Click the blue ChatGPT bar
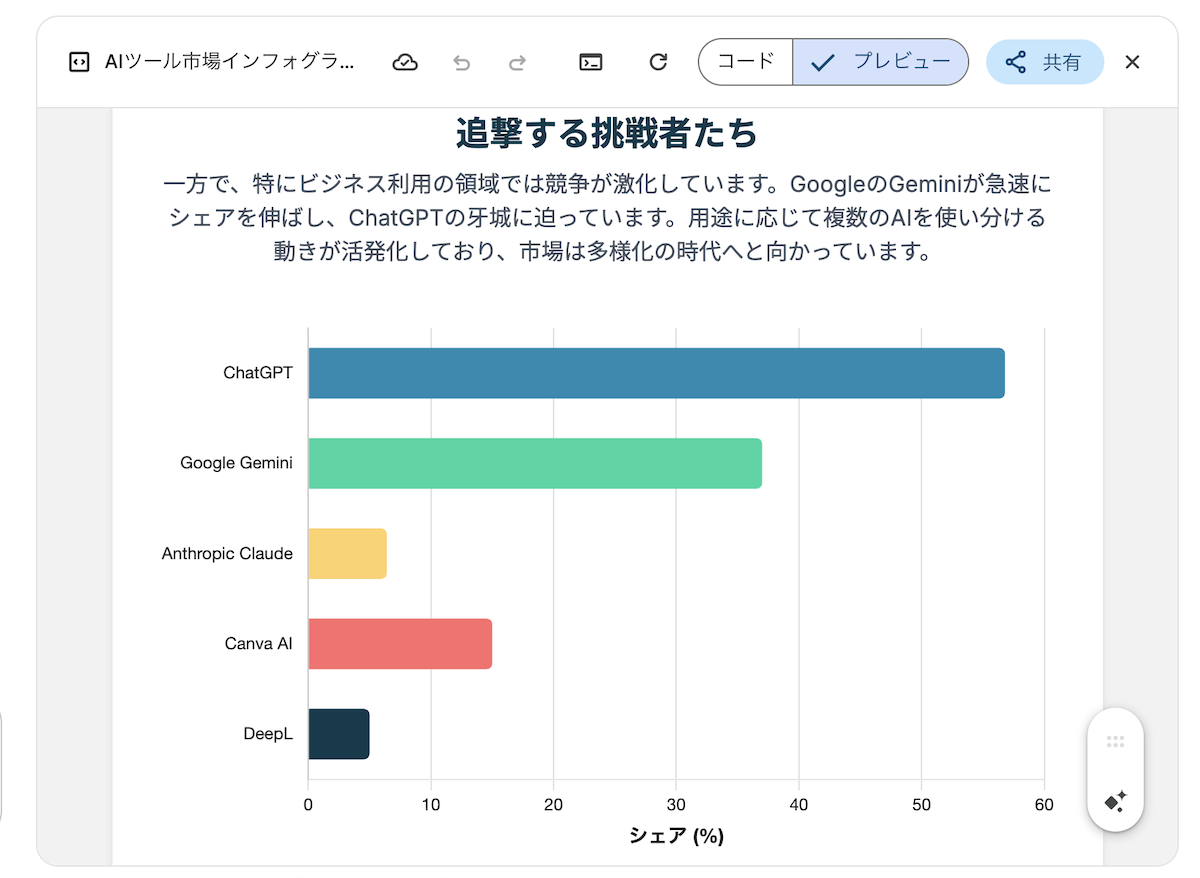 tap(656, 373)
